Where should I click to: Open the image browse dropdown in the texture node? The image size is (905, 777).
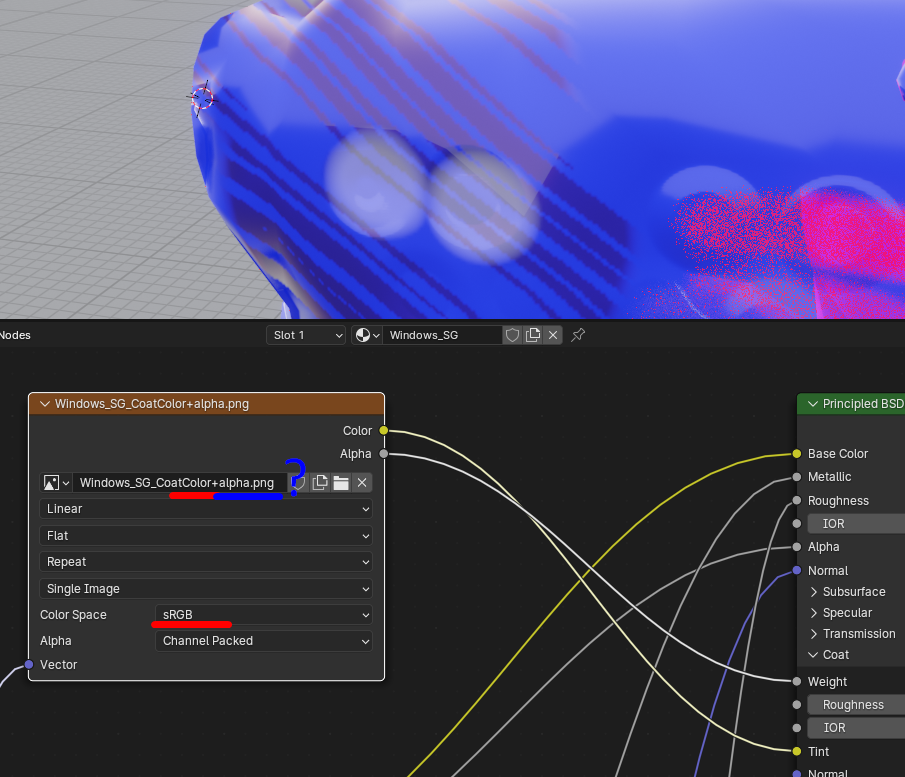coord(56,483)
